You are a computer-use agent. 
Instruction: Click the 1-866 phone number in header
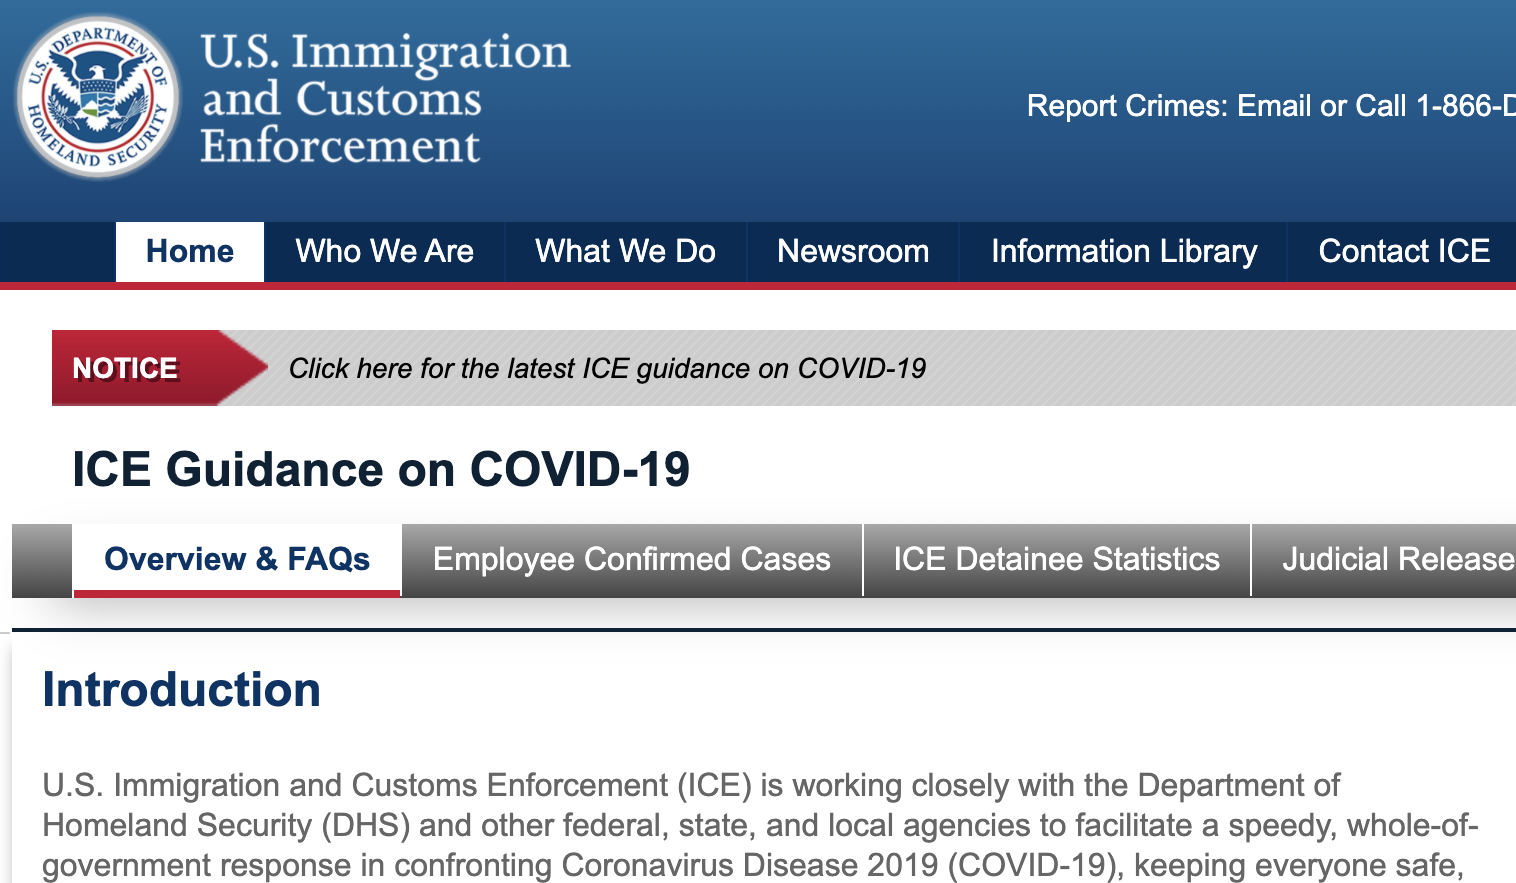tap(1465, 106)
